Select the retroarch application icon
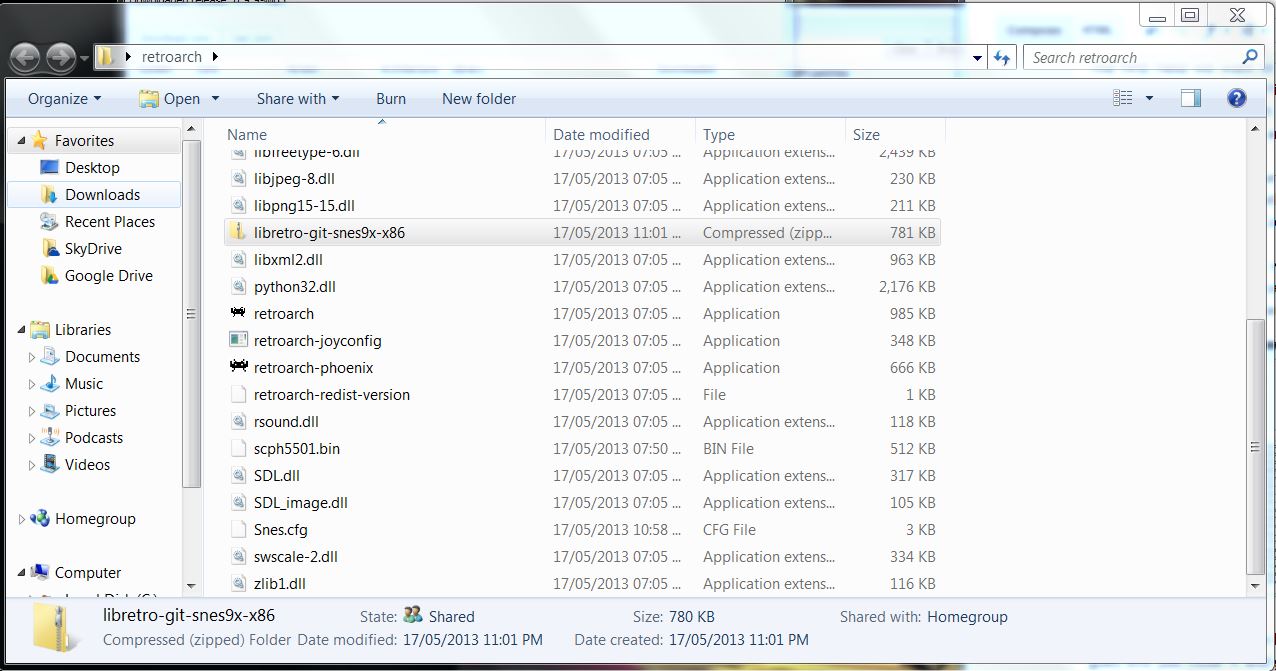Image resolution: width=1276 pixels, height=671 pixels. tap(238, 313)
